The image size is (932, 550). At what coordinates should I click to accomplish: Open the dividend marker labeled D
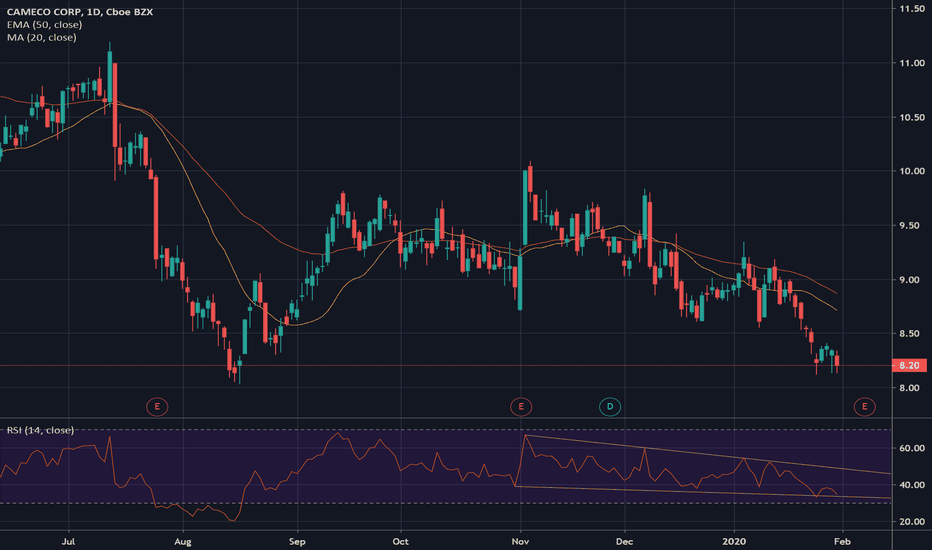(x=610, y=407)
